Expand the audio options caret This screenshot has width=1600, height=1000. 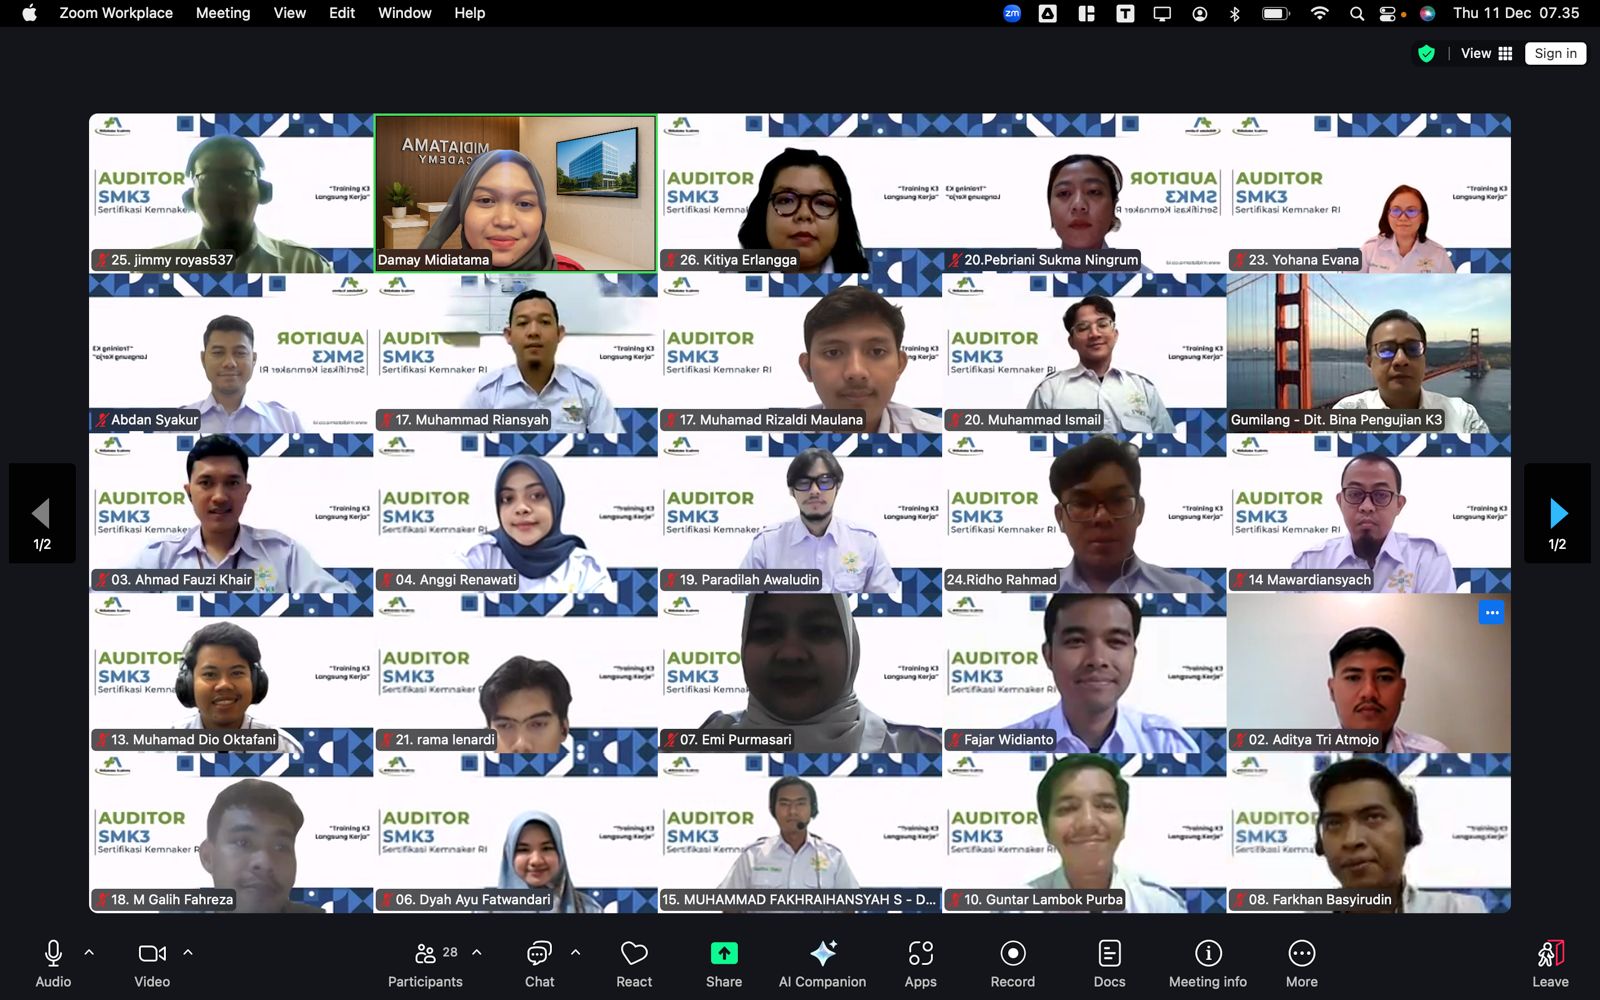(x=89, y=953)
